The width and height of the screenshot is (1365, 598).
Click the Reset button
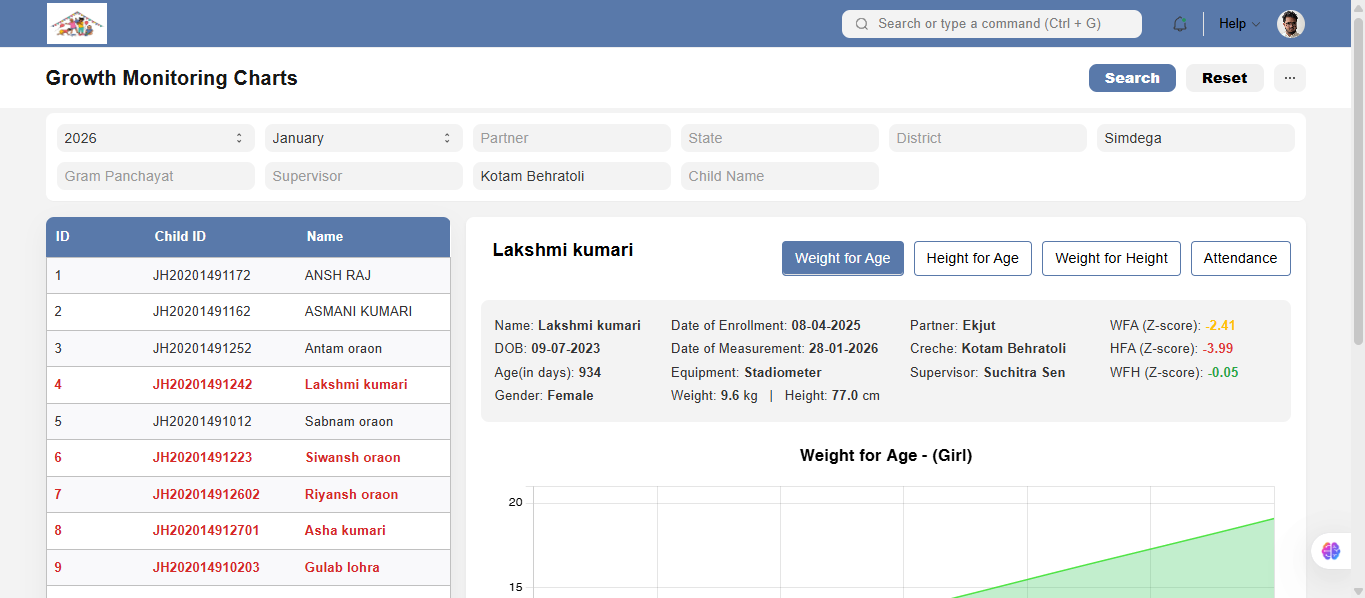[1225, 78]
